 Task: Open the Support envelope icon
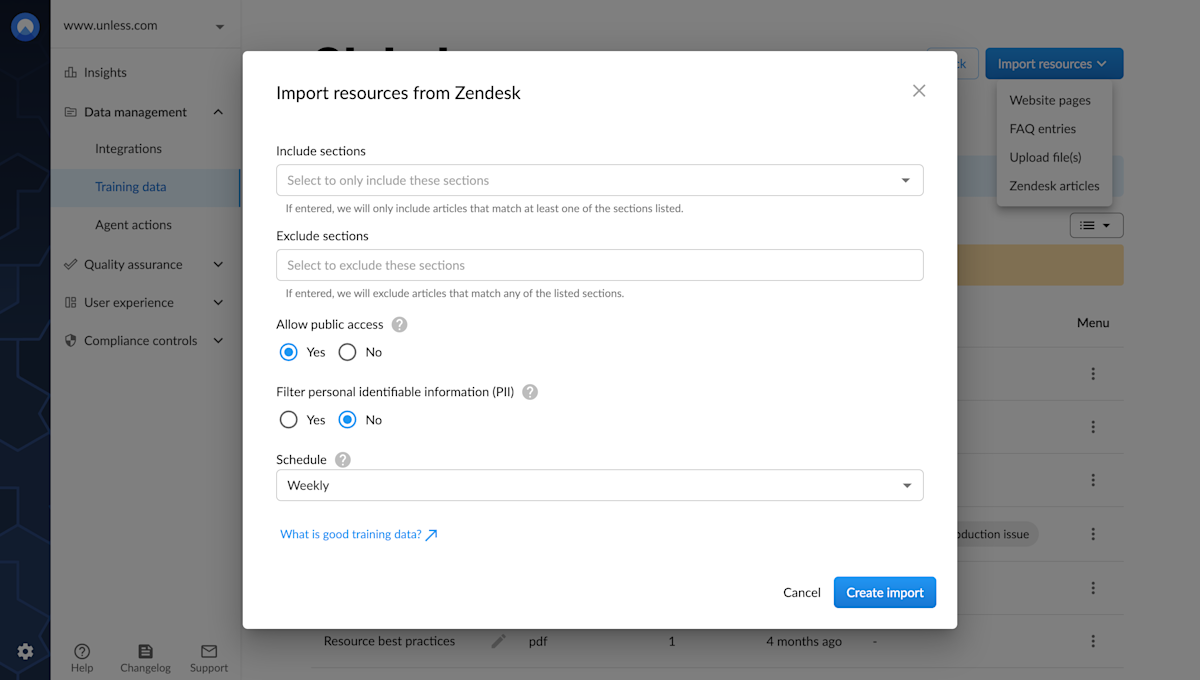[x=208, y=650]
